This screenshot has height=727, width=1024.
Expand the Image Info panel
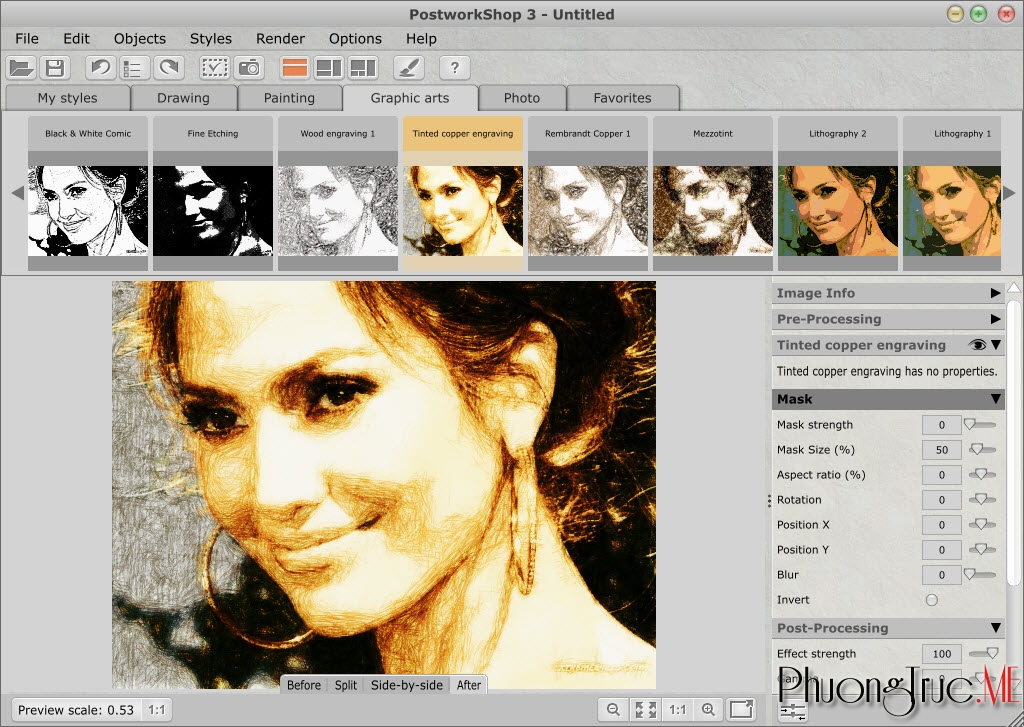pos(995,293)
